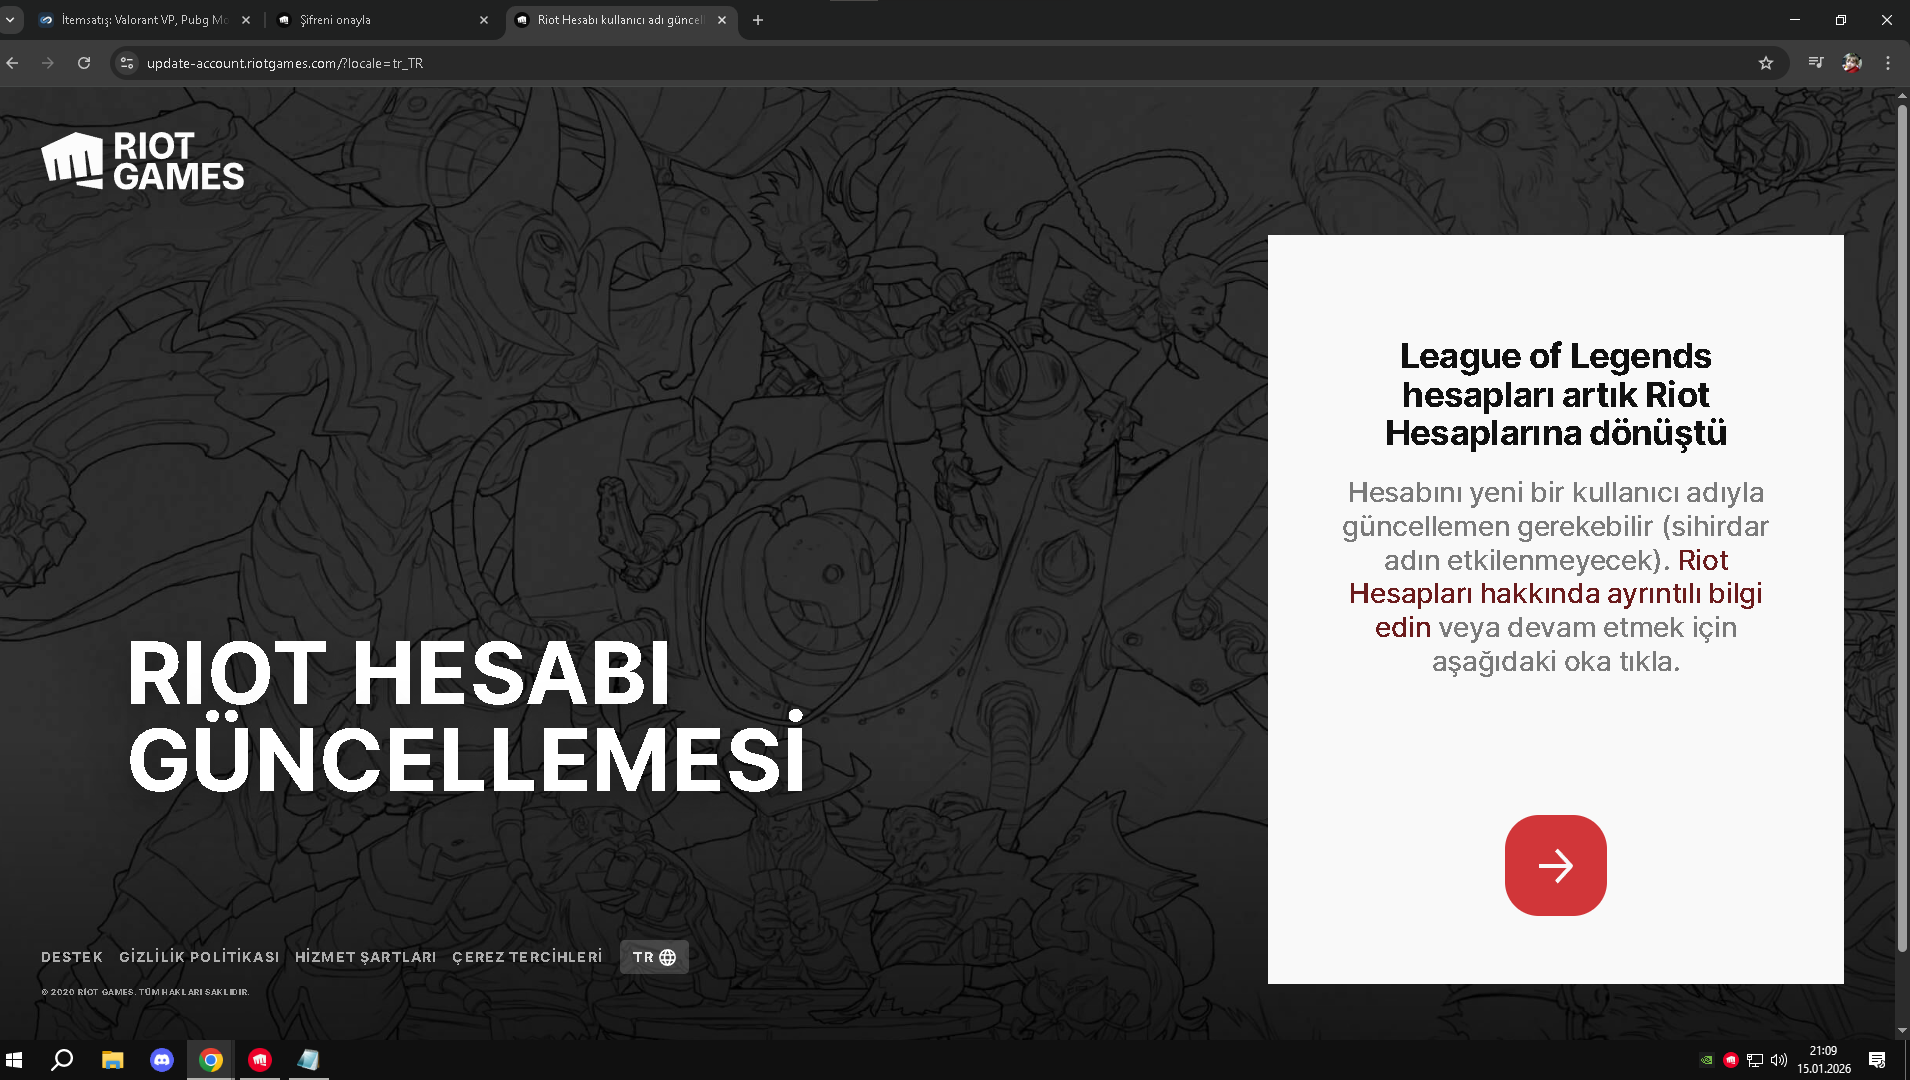Open the Windows notification center
Image resolution: width=1910 pixels, height=1080 pixels.
pyautogui.click(x=1877, y=1060)
